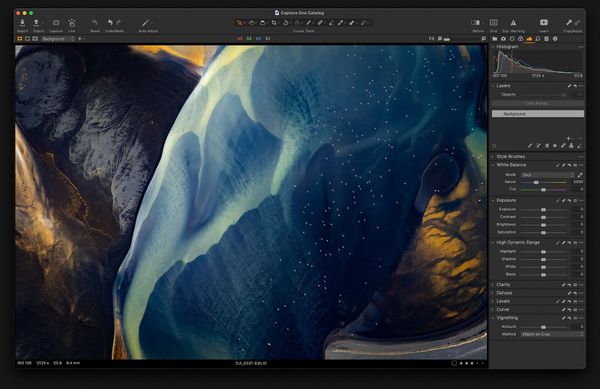This screenshot has height=389, width=600.
Task: Open the Background layer selector dropdown
Action: [x=58, y=39]
